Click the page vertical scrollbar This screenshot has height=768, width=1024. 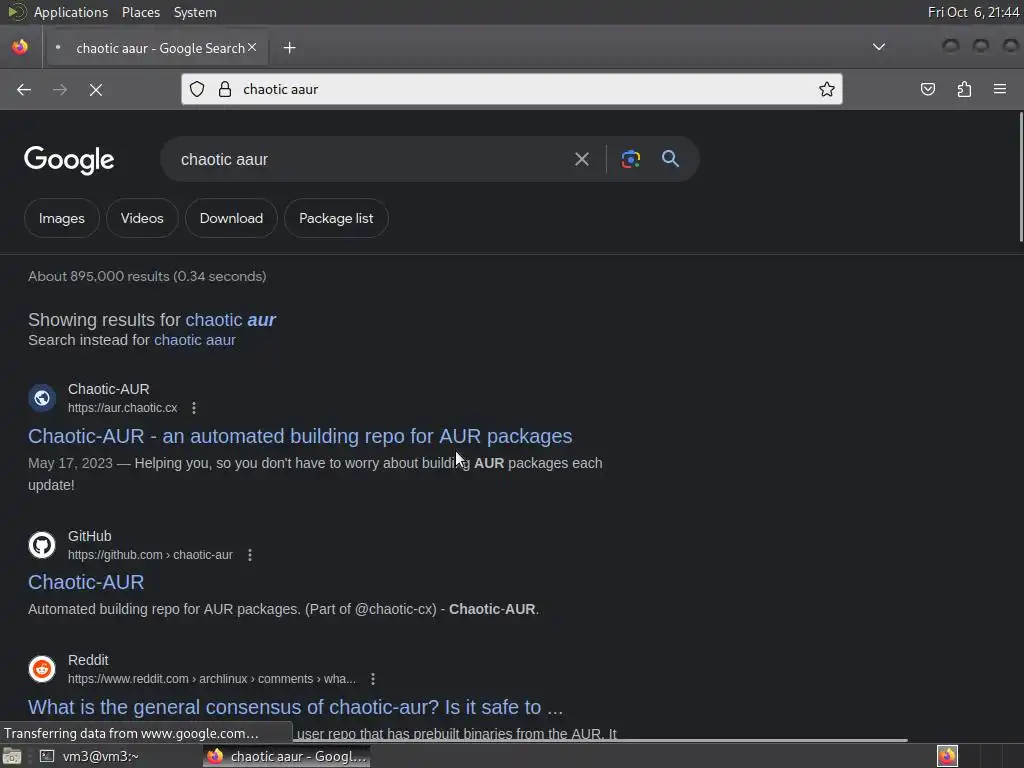pyautogui.click(x=1021, y=177)
